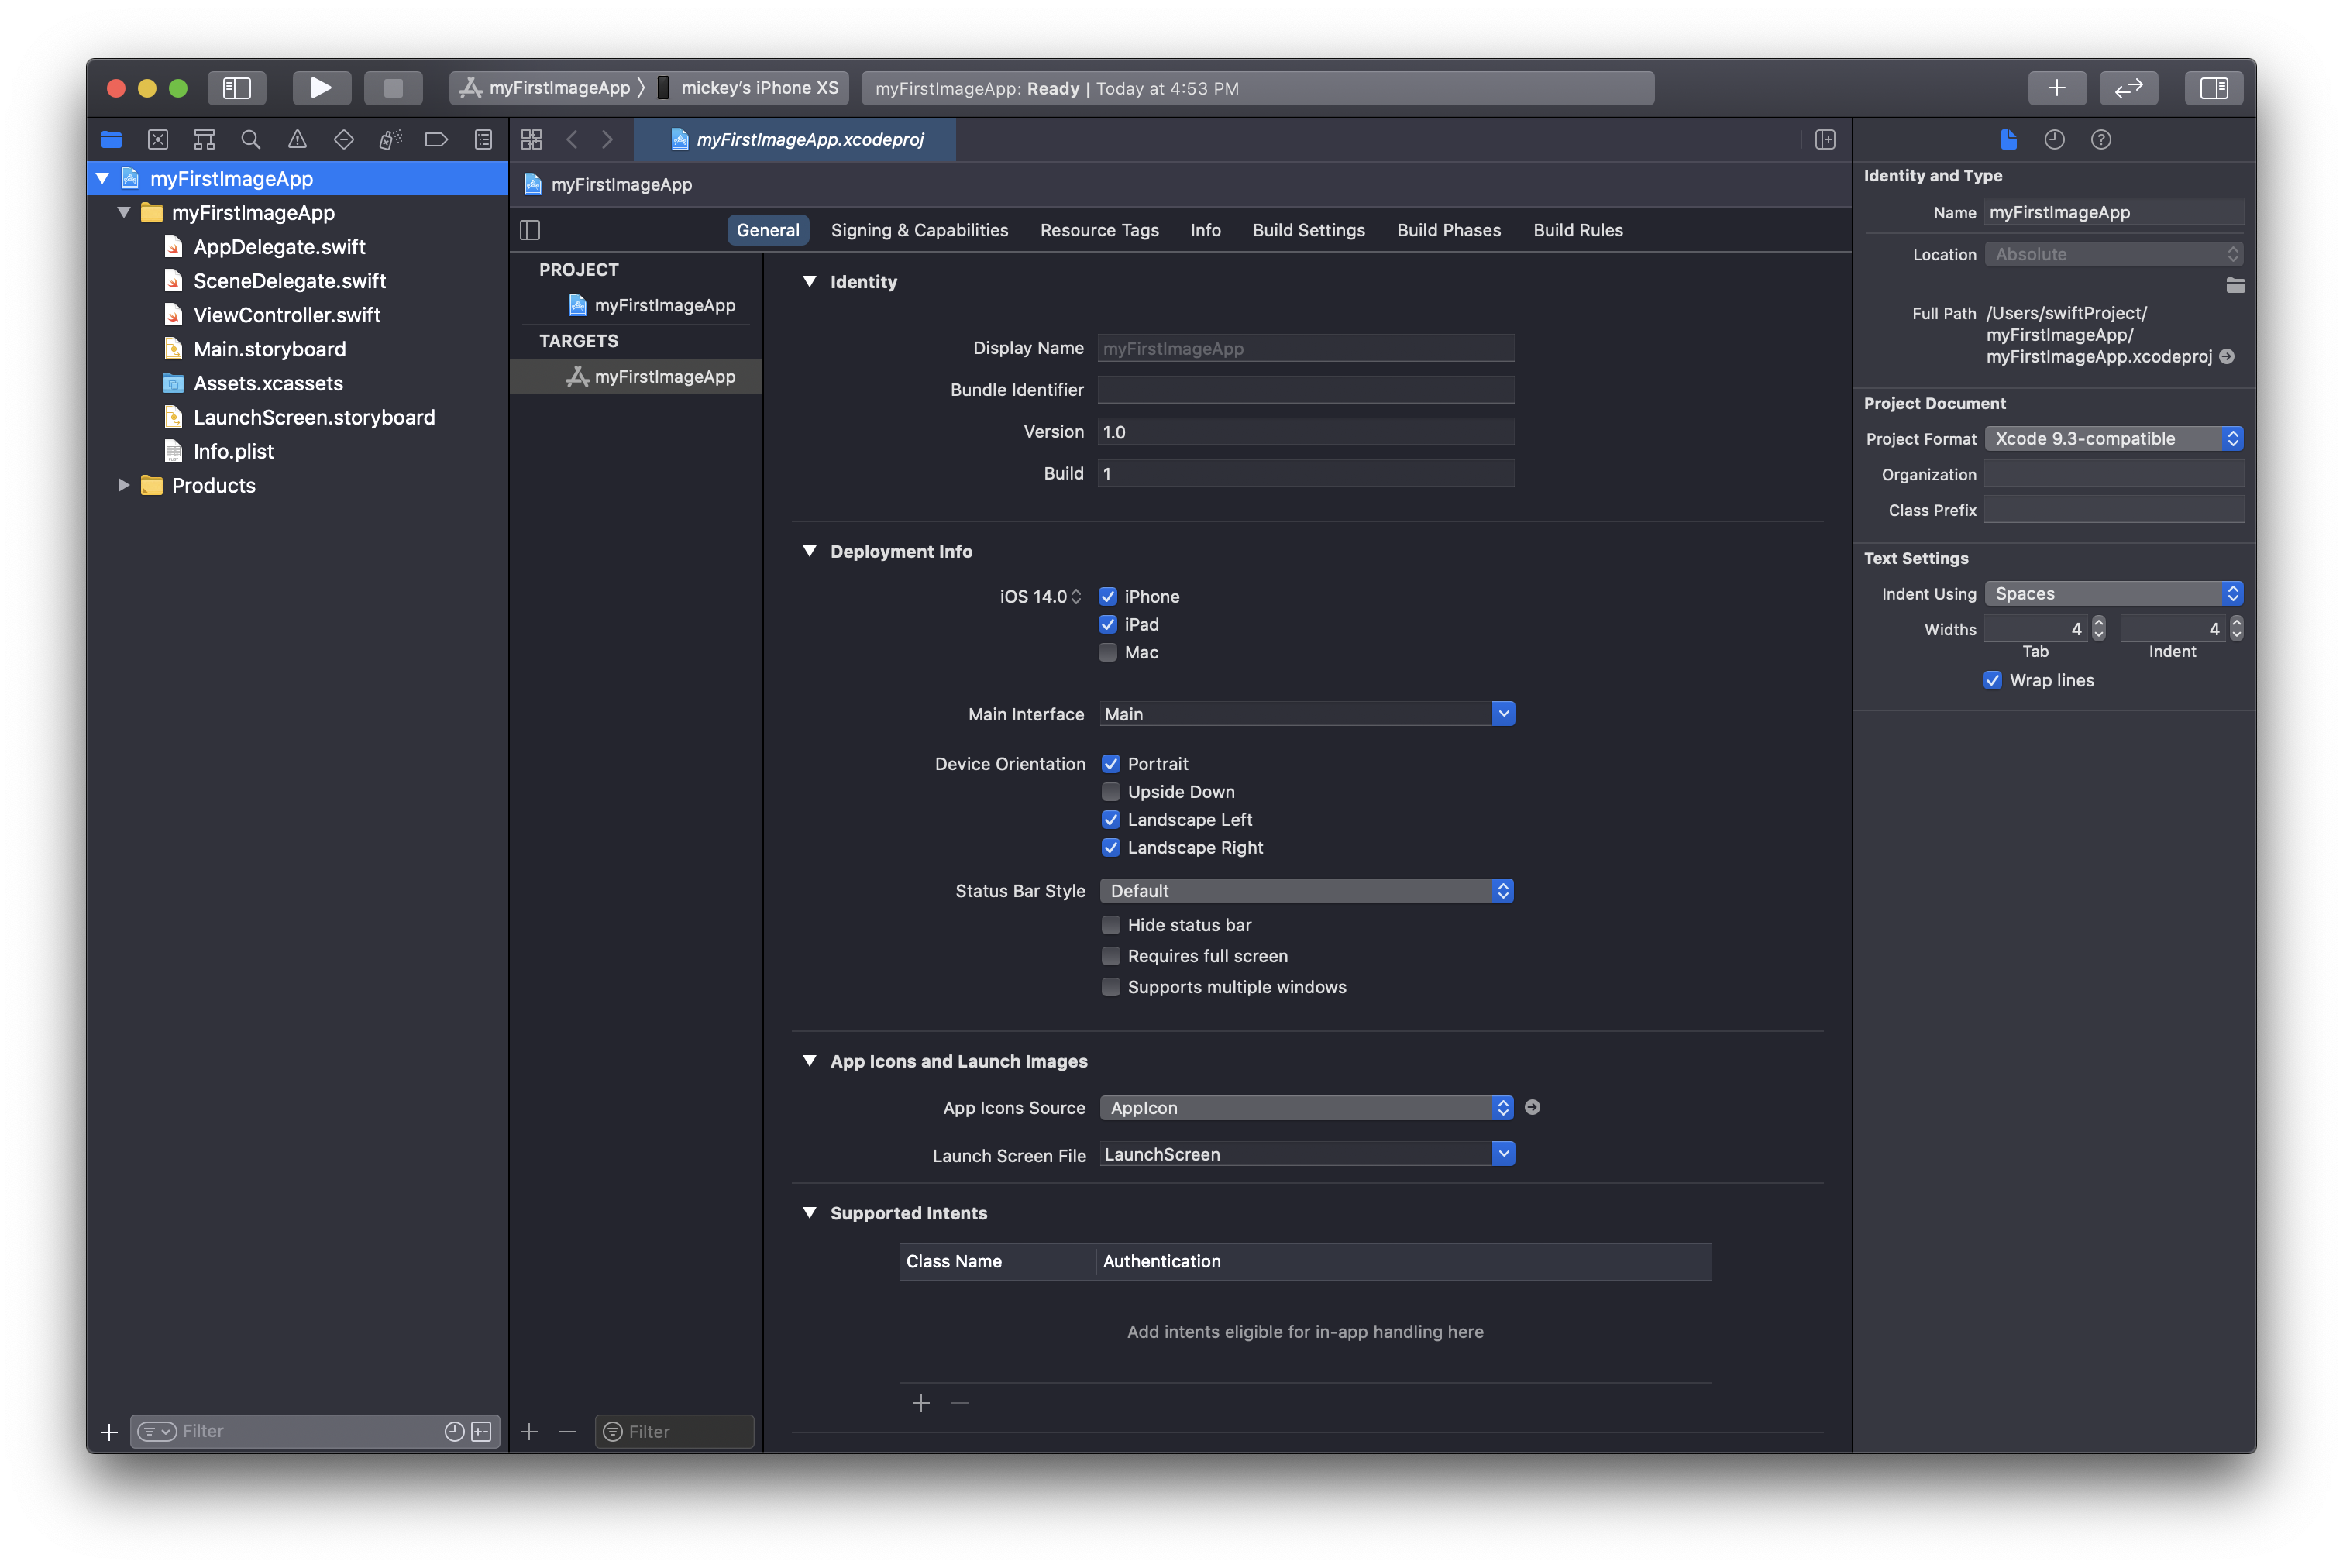
Task: Open the Test navigator diamond icon
Action: (x=344, y=140)
